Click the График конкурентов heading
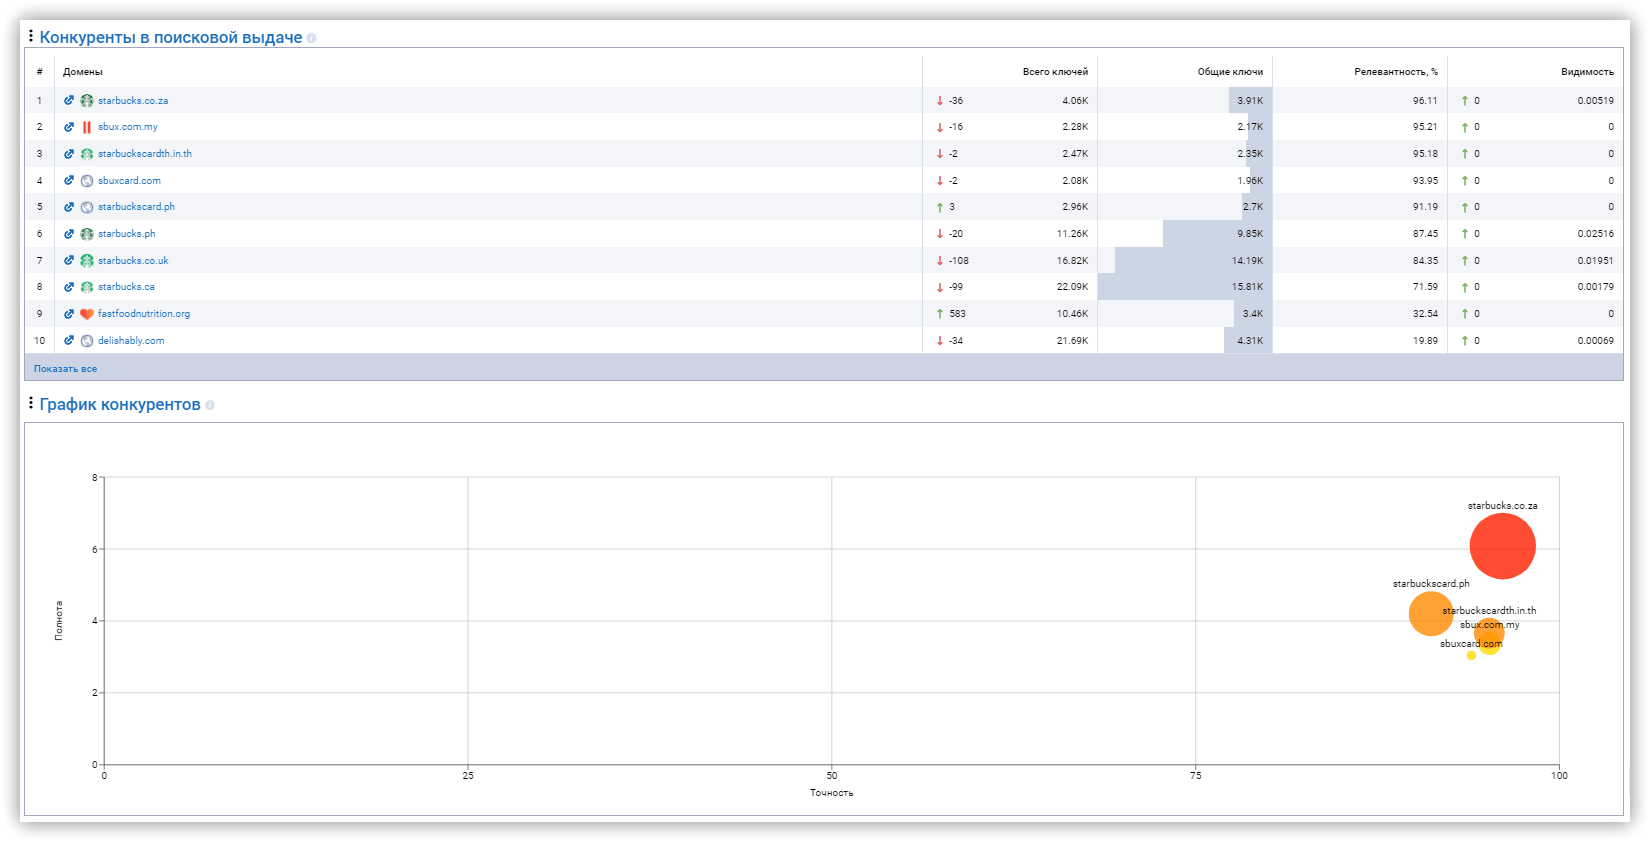 120,404
